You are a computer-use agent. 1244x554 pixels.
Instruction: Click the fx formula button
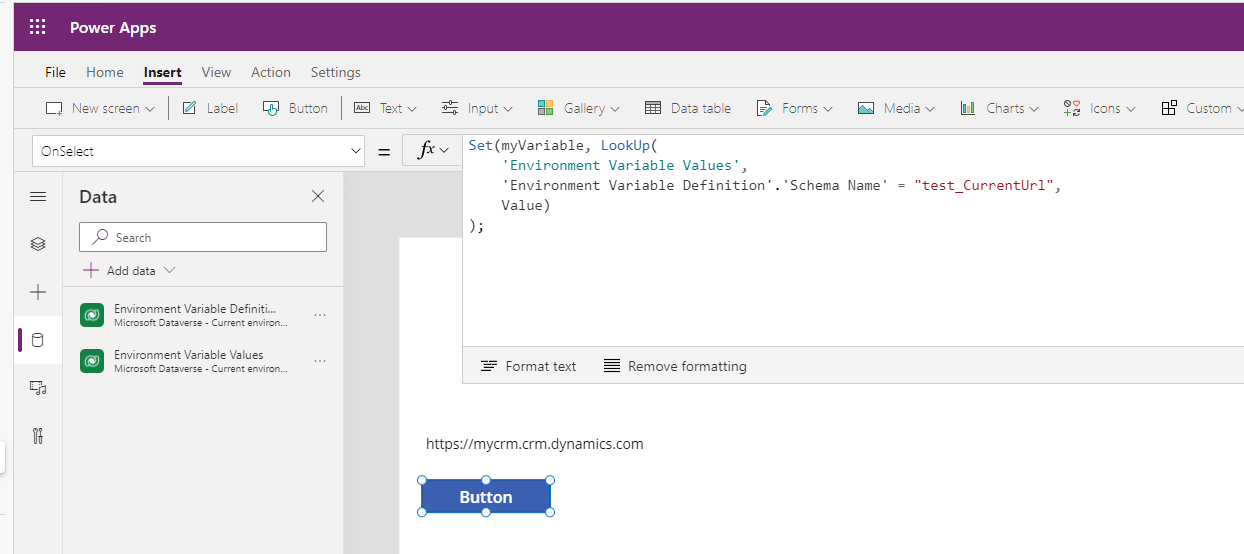tap(432, 151)
